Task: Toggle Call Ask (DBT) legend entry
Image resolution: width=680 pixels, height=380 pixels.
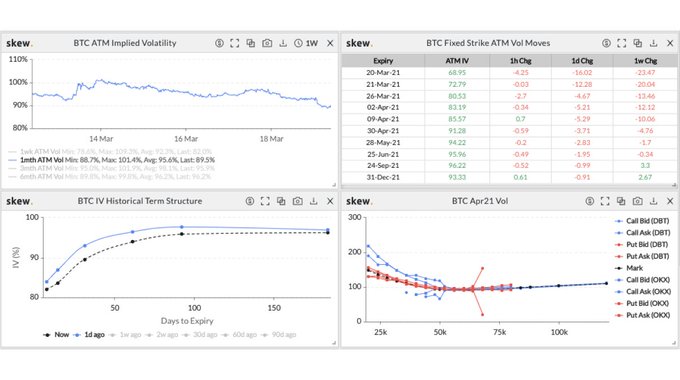Action: pos(642,233)
